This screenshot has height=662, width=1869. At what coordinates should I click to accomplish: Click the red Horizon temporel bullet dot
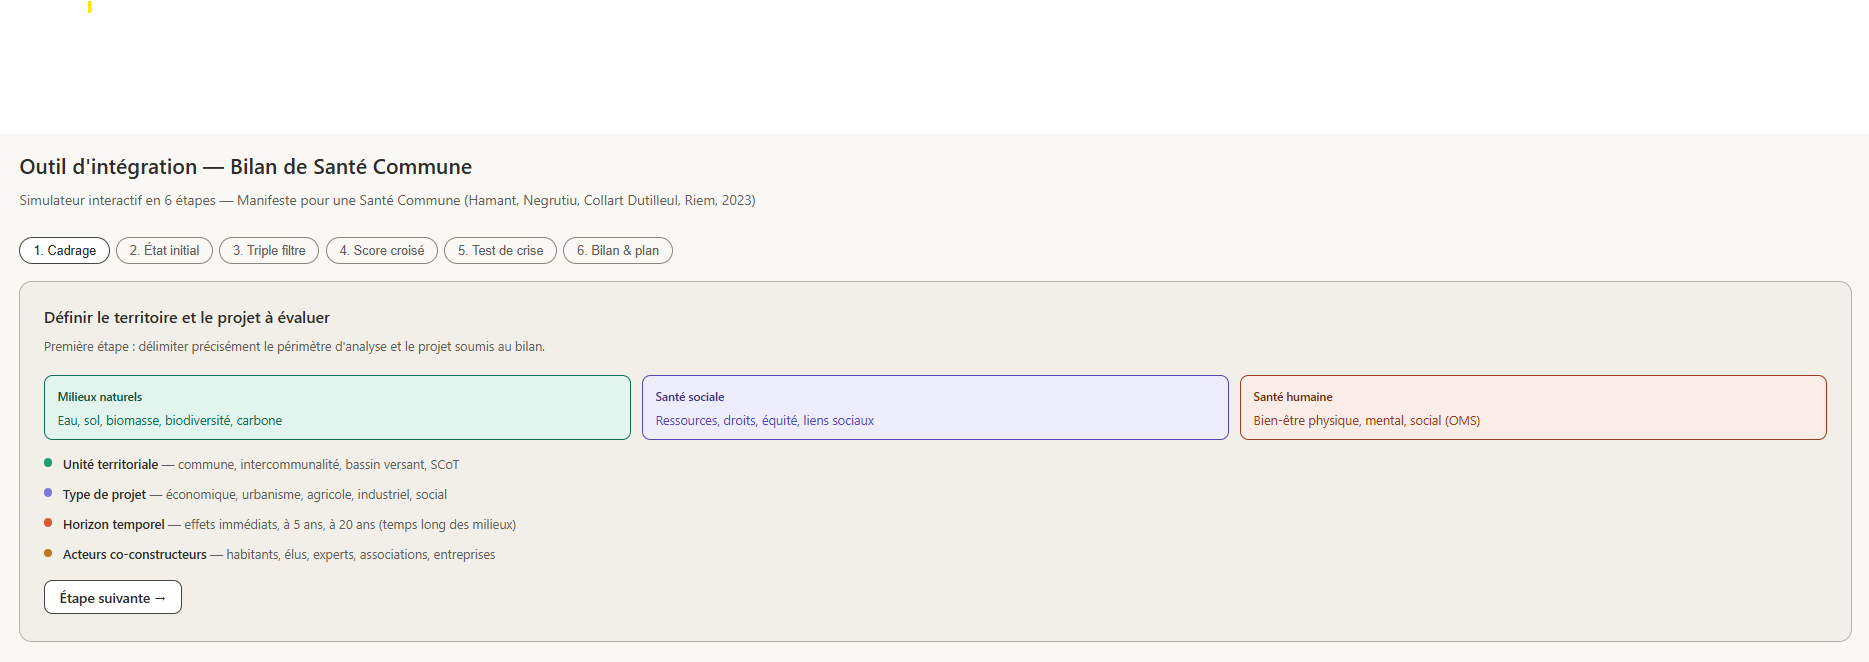coord(48,523)
